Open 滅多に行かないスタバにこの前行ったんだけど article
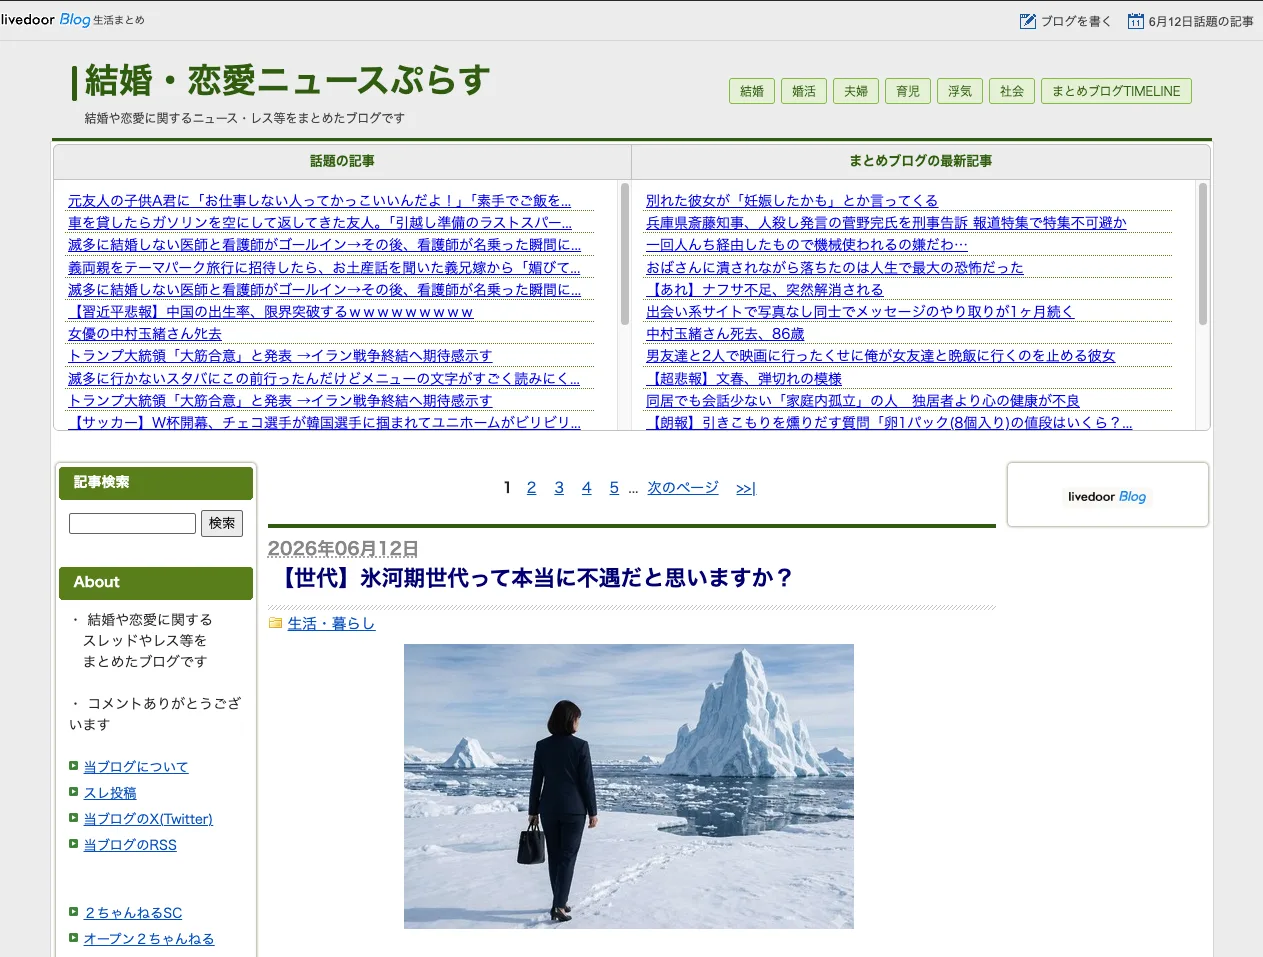1263x957 pixels. pyautogui.click(x=324, y=378)
